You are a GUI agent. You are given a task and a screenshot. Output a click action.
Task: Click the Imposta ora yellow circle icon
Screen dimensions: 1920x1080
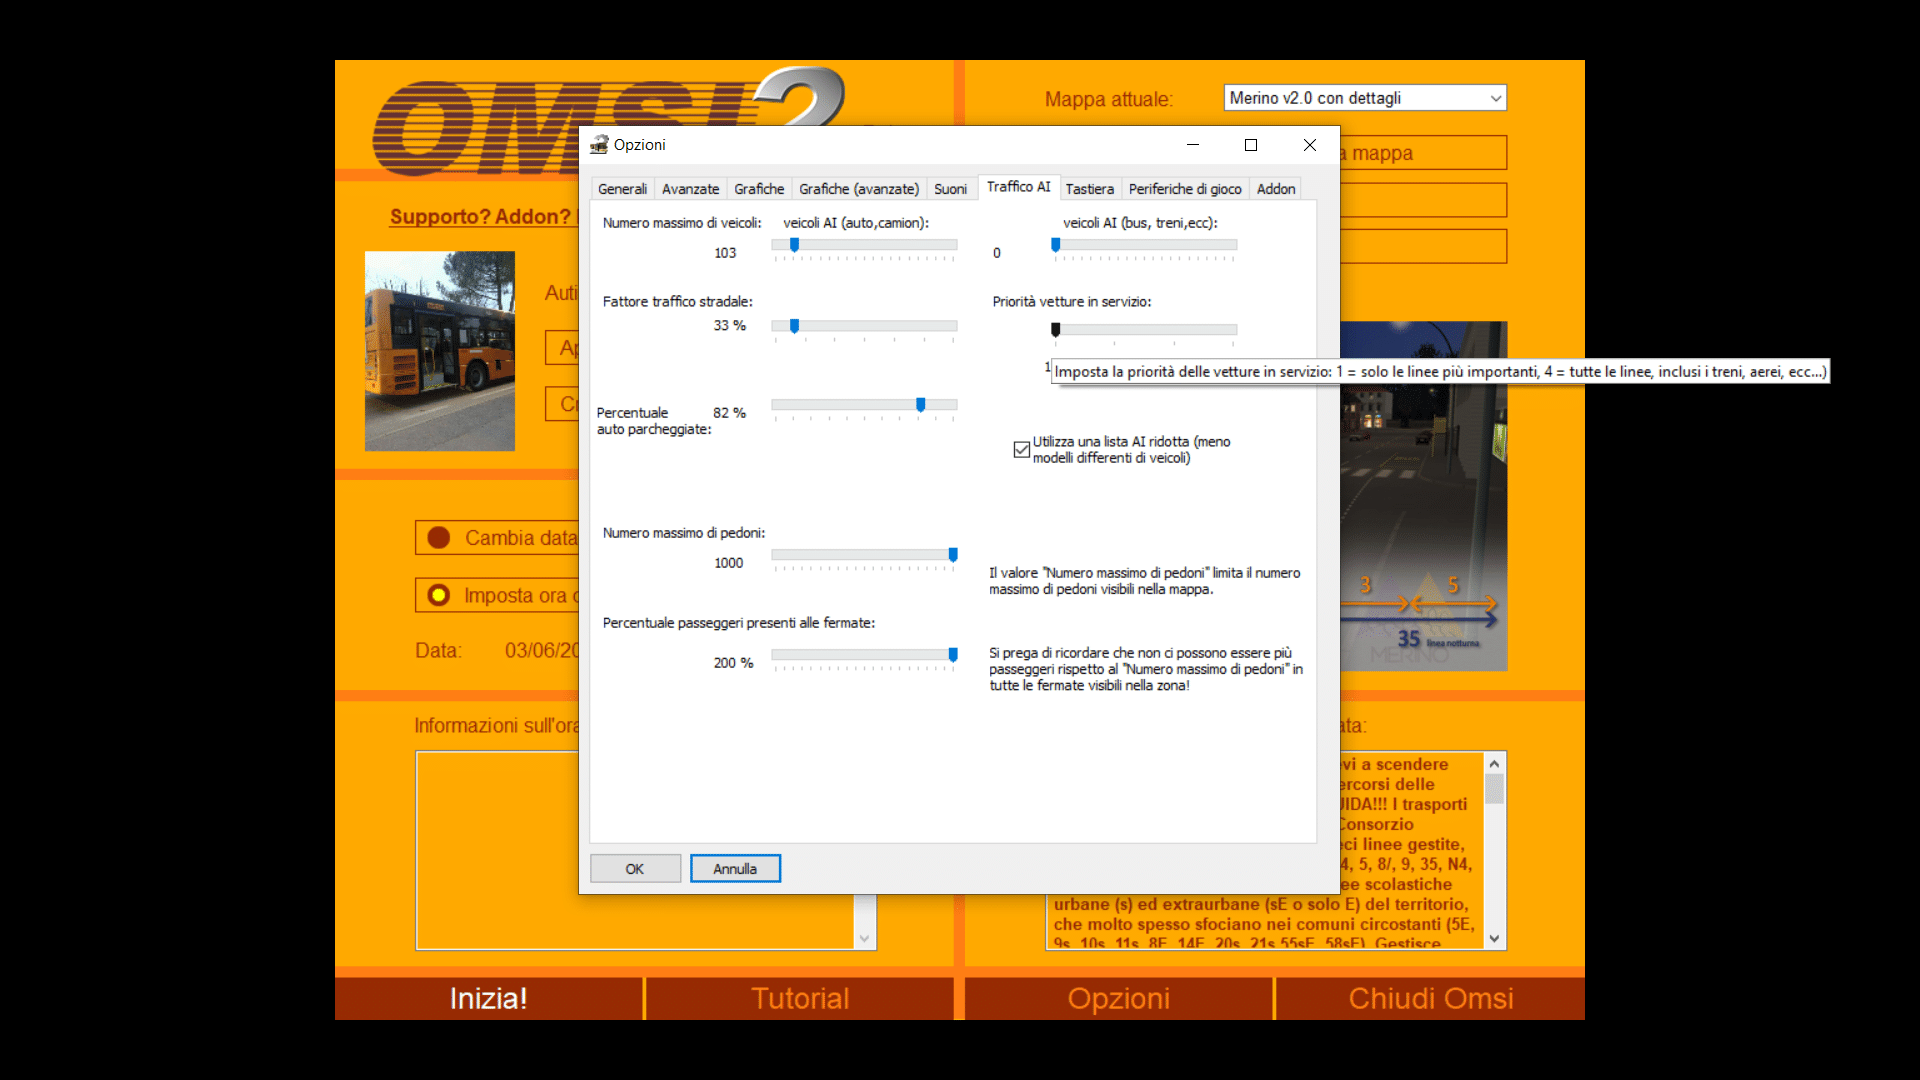coord(439,596)
